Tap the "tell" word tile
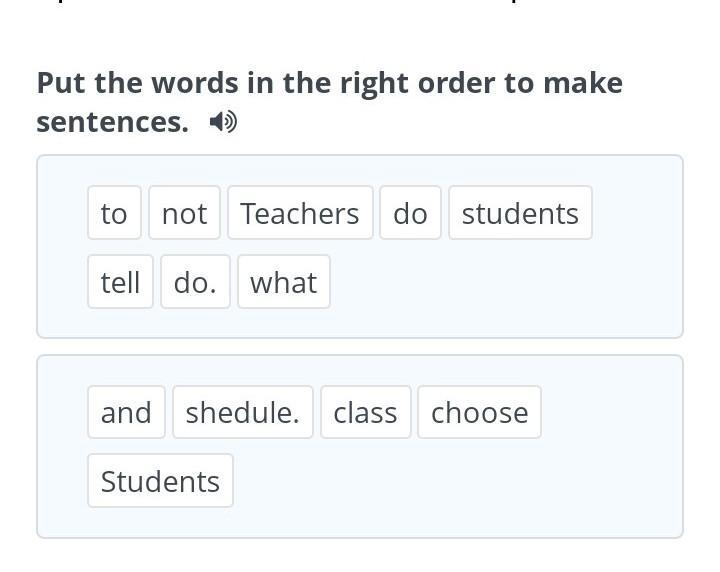This screenshot has width=720, height=572. 120,282
